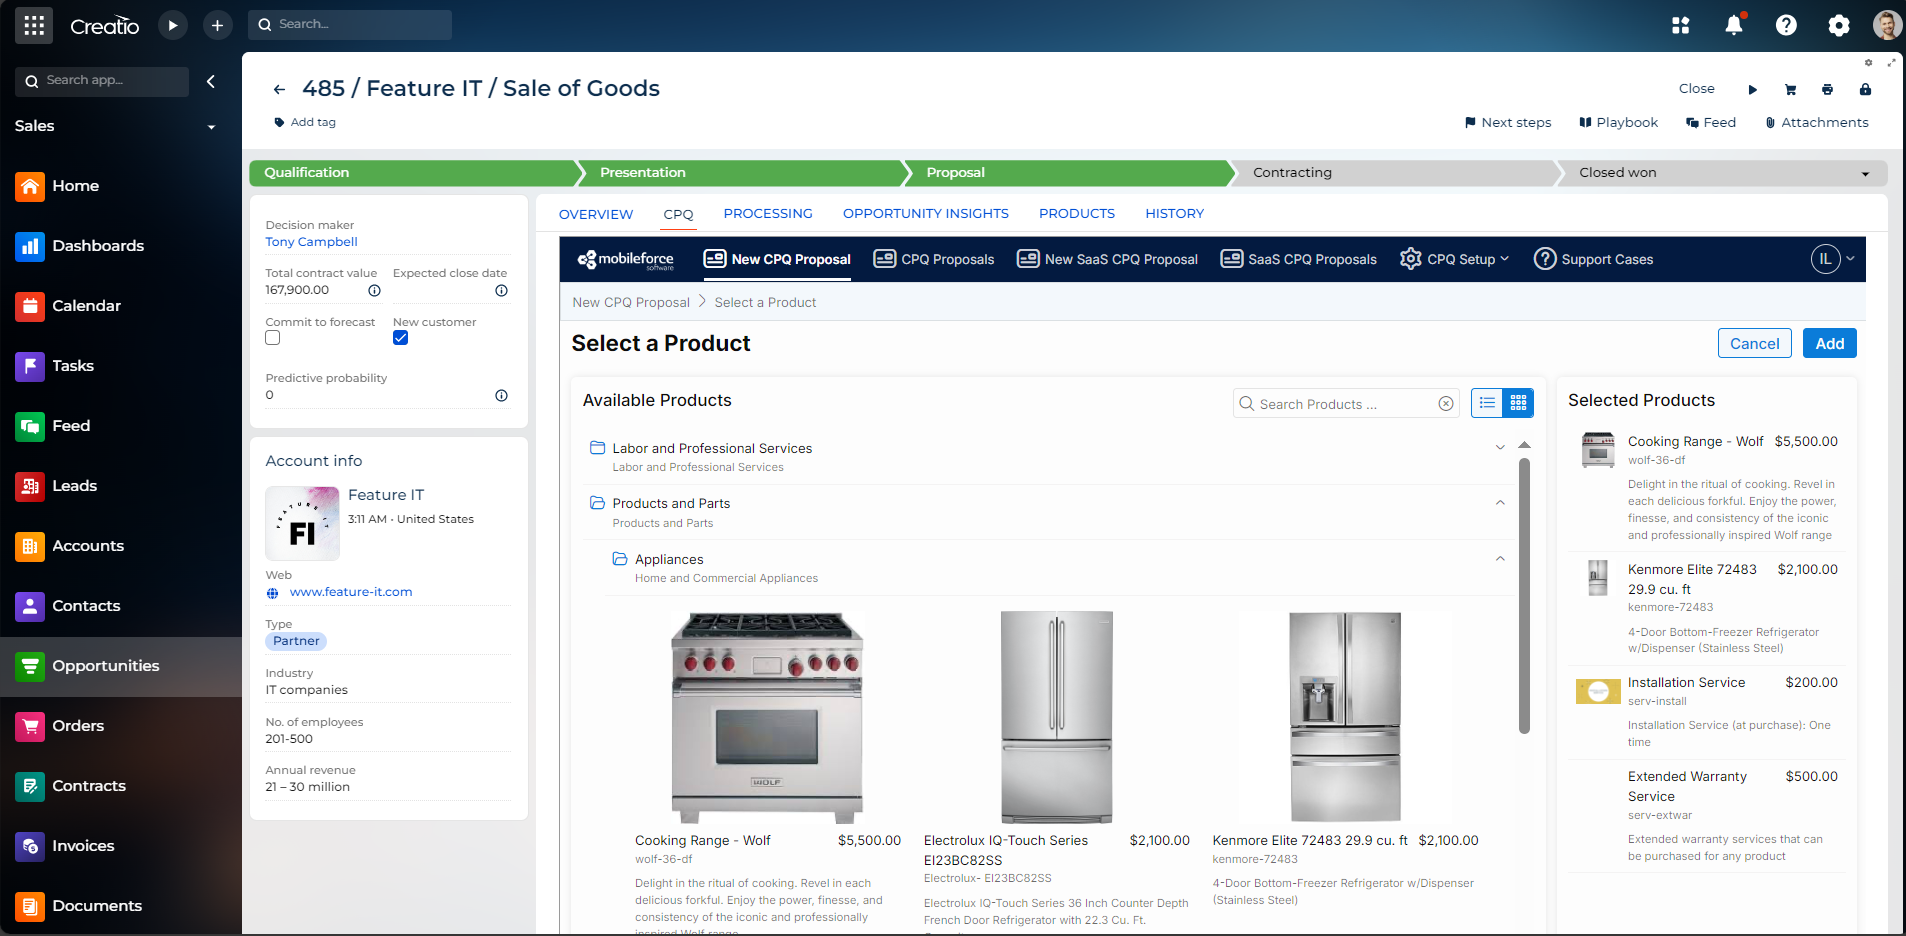Screen dimensions: 1906x936
Task: Collapse Appliances subcategory
Action: click(x=1500, y=559)
